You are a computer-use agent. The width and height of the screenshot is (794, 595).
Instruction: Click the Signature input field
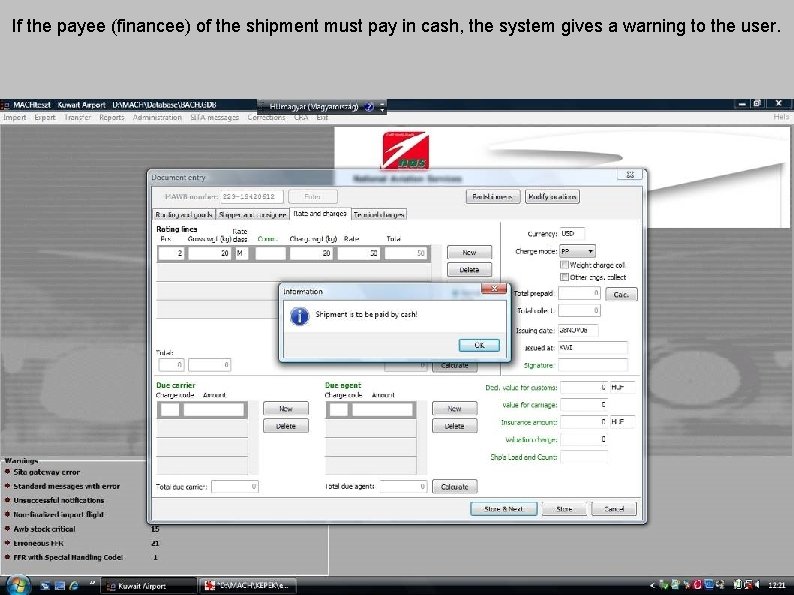coord(592,365)
